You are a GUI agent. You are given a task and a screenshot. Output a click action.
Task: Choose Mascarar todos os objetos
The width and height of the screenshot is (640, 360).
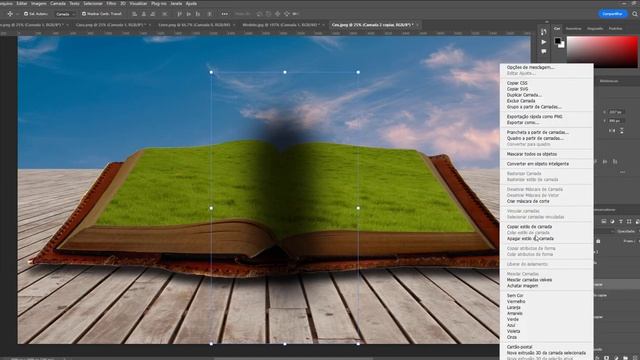[532, 154]
